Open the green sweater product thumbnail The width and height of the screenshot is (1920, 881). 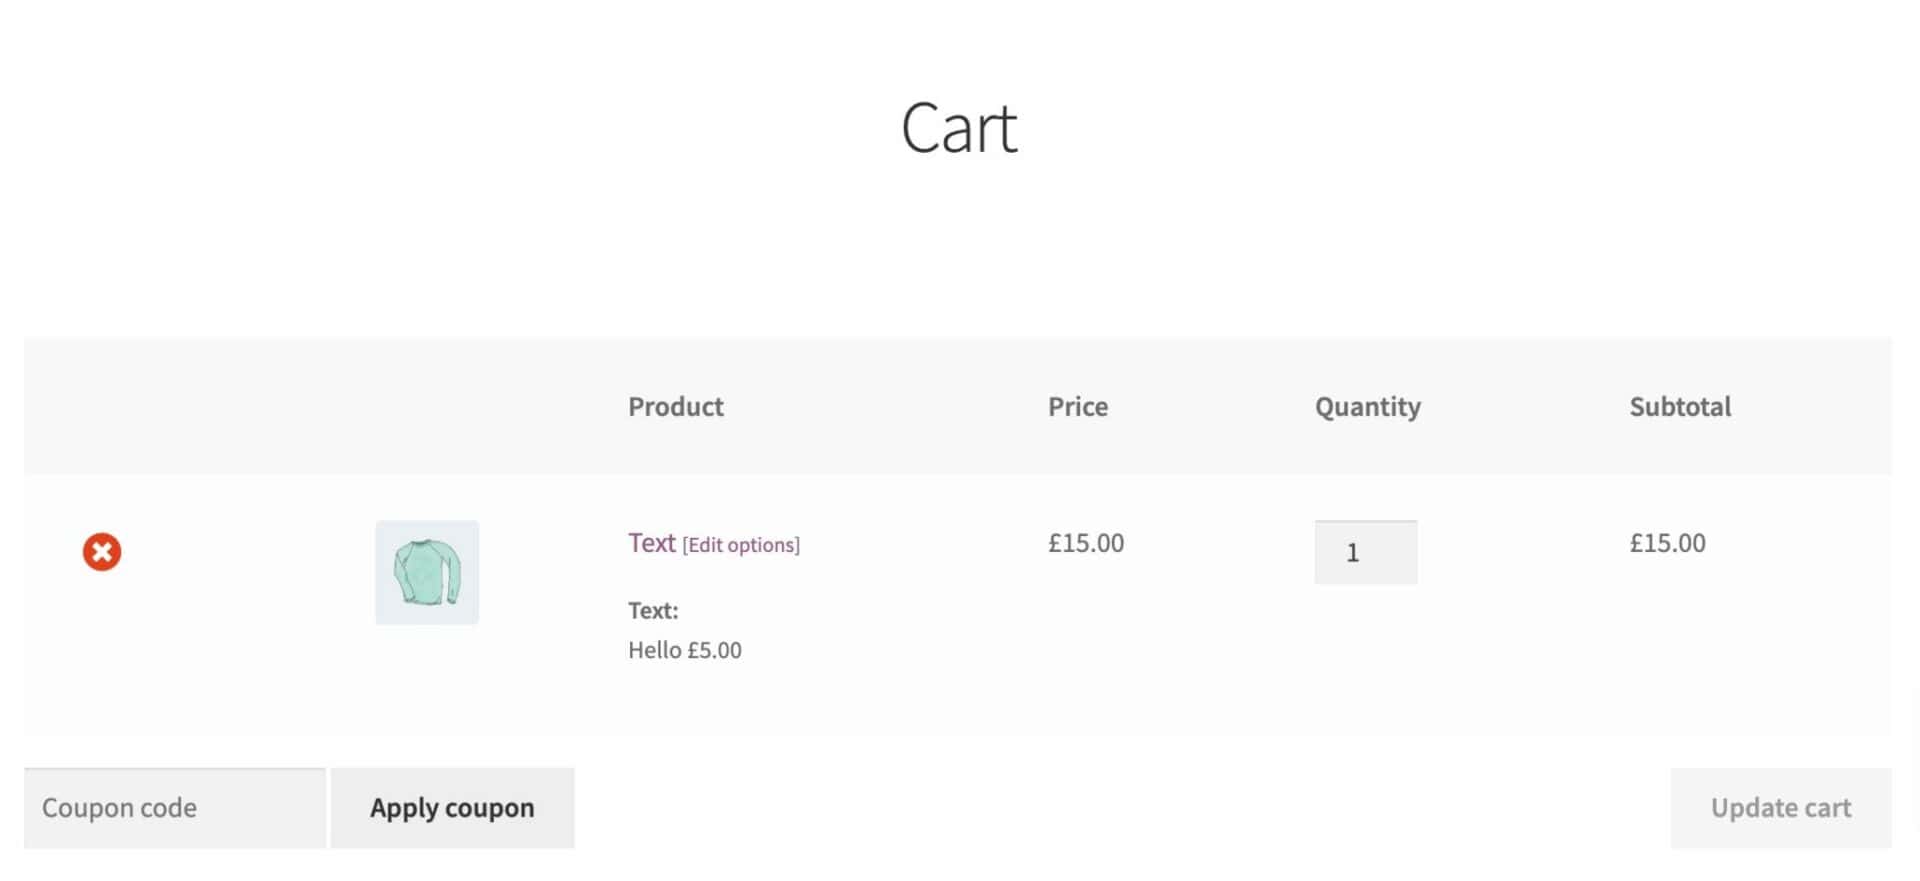point(427,572)
